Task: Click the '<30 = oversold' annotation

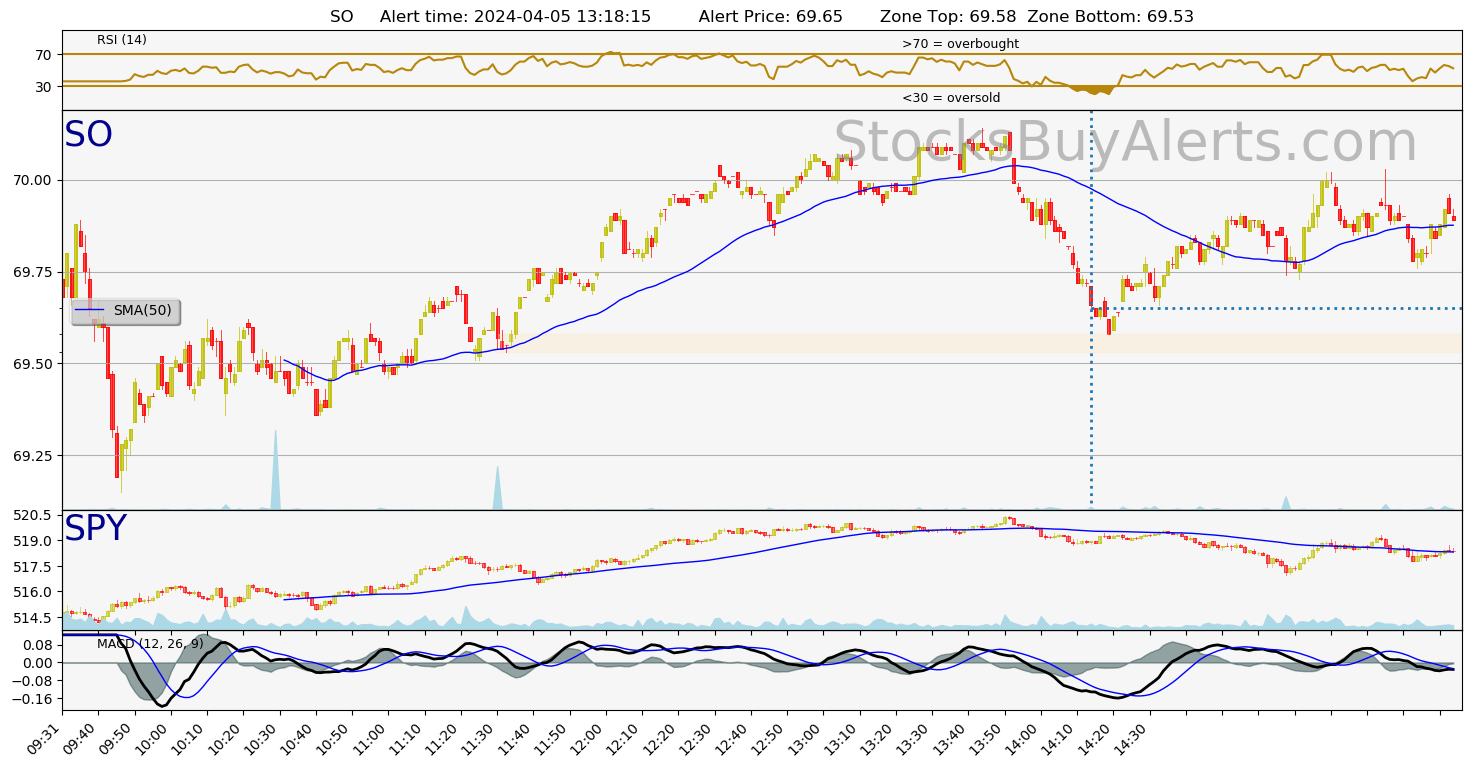Action: pos(951,98)
